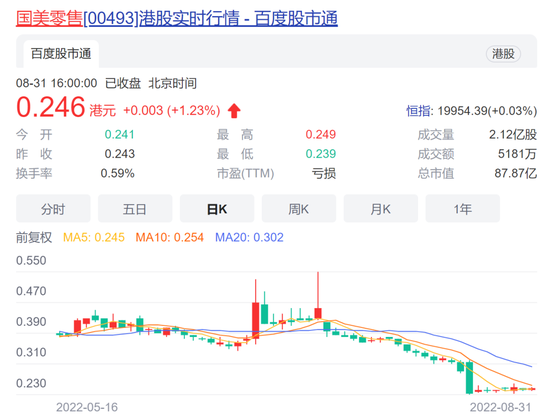Select the 百度股市通 tab

pyautogui.click(x=61, y=54)
